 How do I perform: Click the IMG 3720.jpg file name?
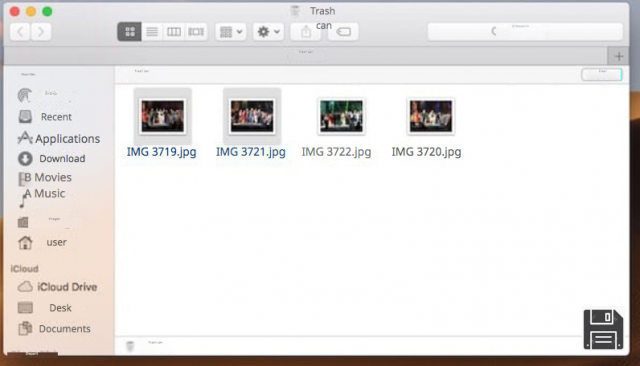pos(427,152)
